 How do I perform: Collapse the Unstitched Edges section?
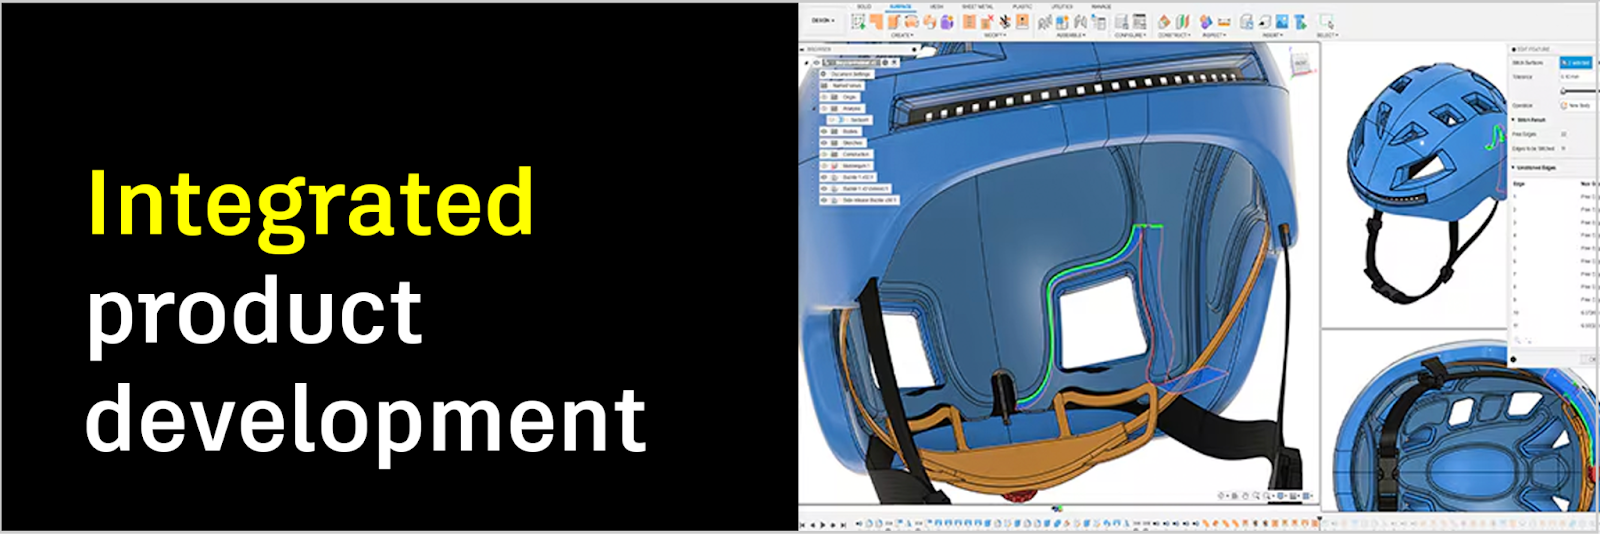point(1513,168)
